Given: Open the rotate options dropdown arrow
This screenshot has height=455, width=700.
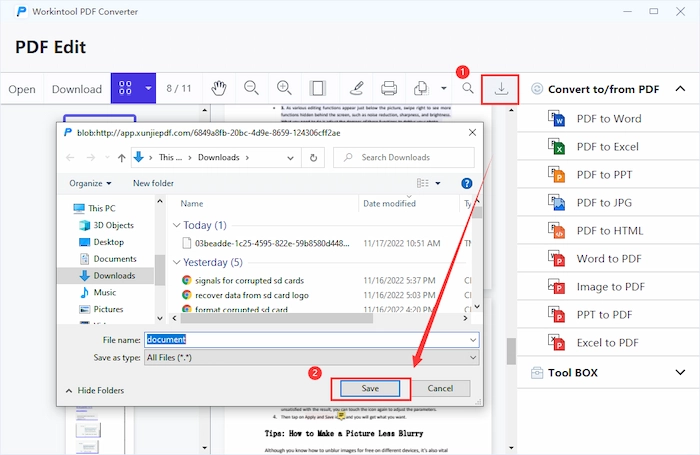Looking at the screenshot, I should 443,88.
